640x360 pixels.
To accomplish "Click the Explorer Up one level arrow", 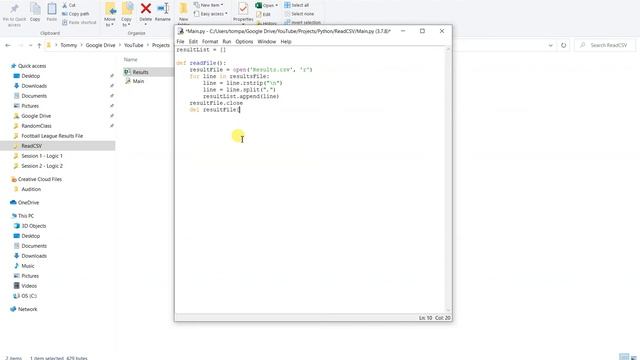I will click(39, 45).
